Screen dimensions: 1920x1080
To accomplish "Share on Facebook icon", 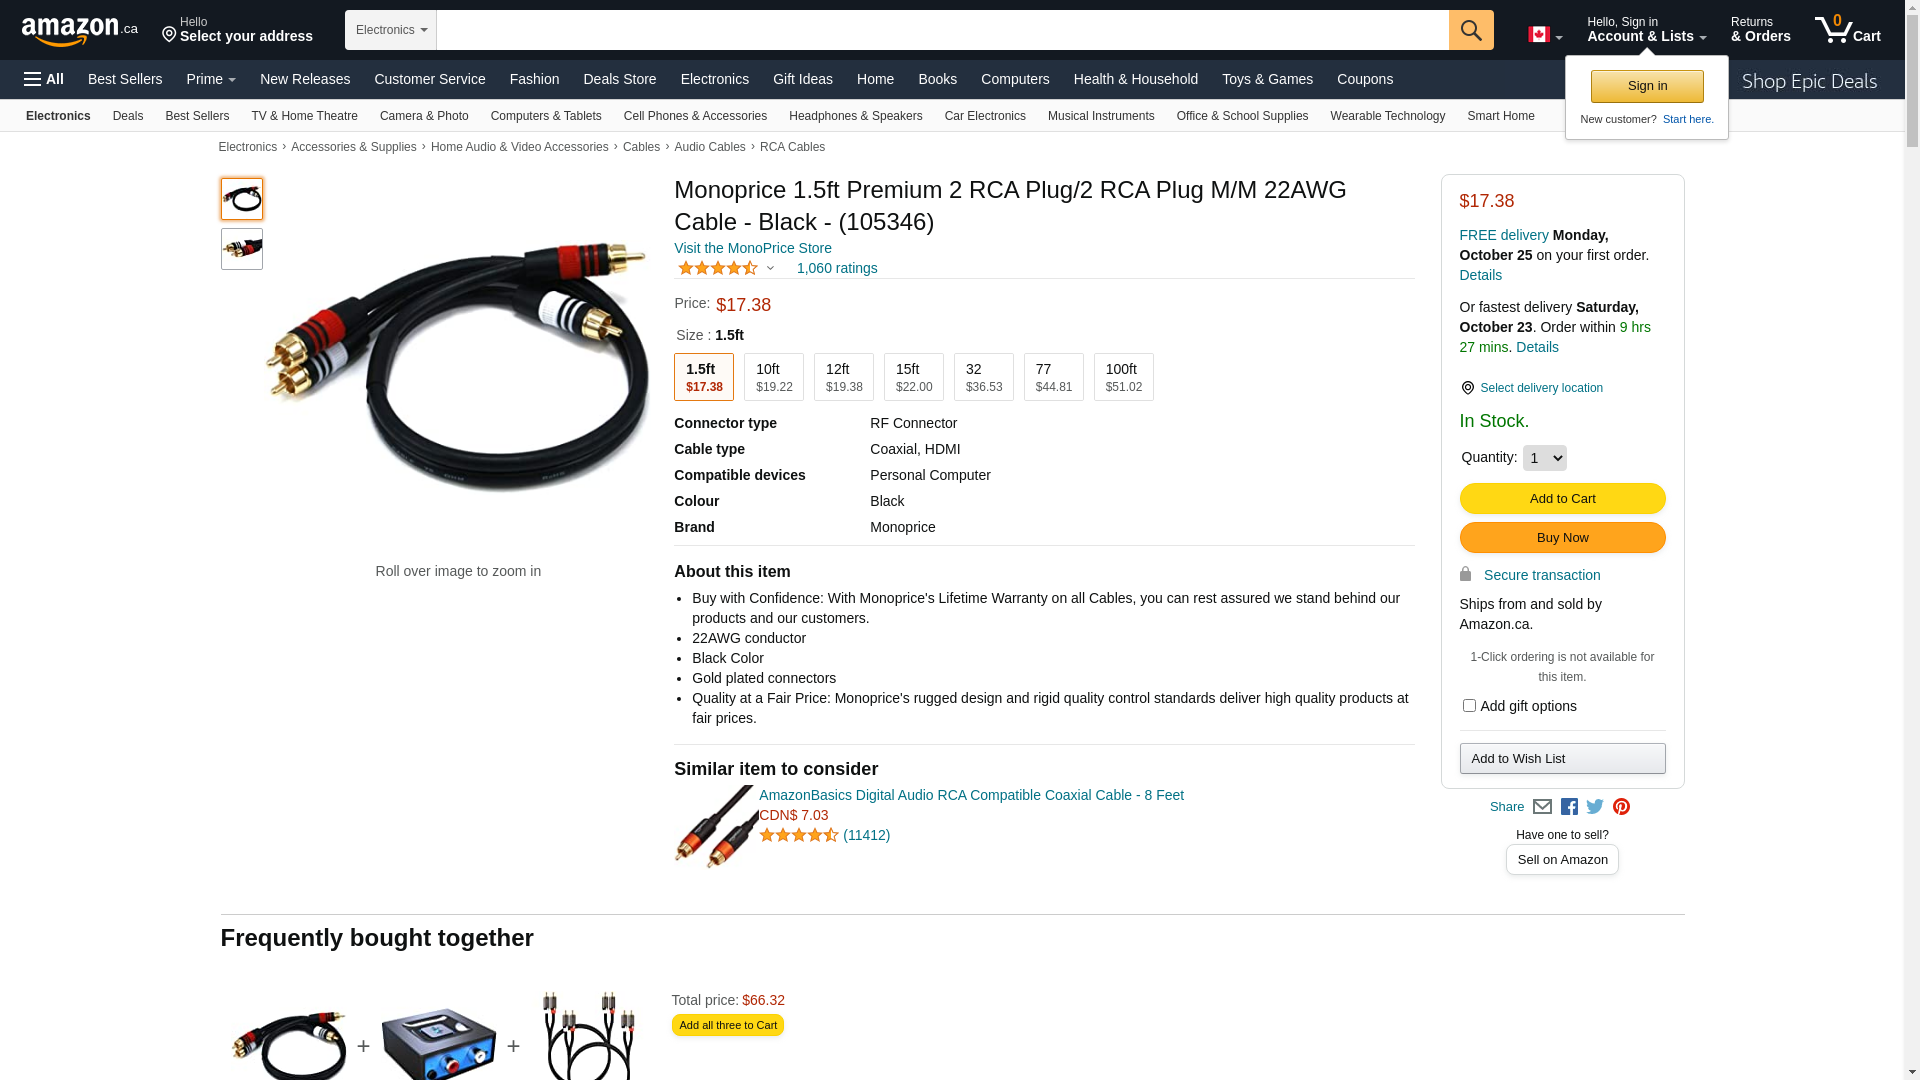I will pos(1569,807).
